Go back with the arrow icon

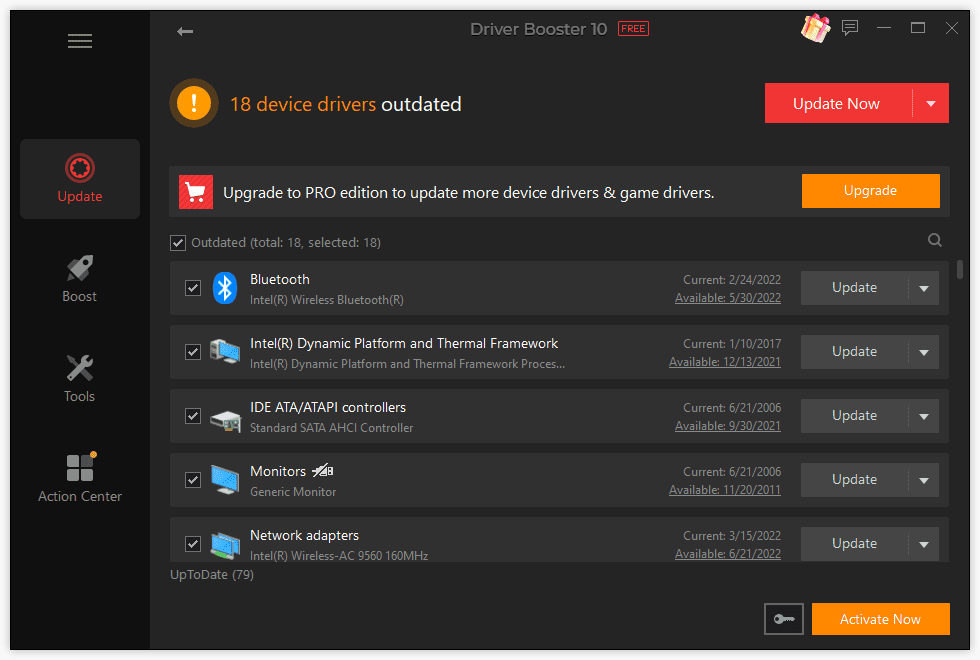click(185, 31)
